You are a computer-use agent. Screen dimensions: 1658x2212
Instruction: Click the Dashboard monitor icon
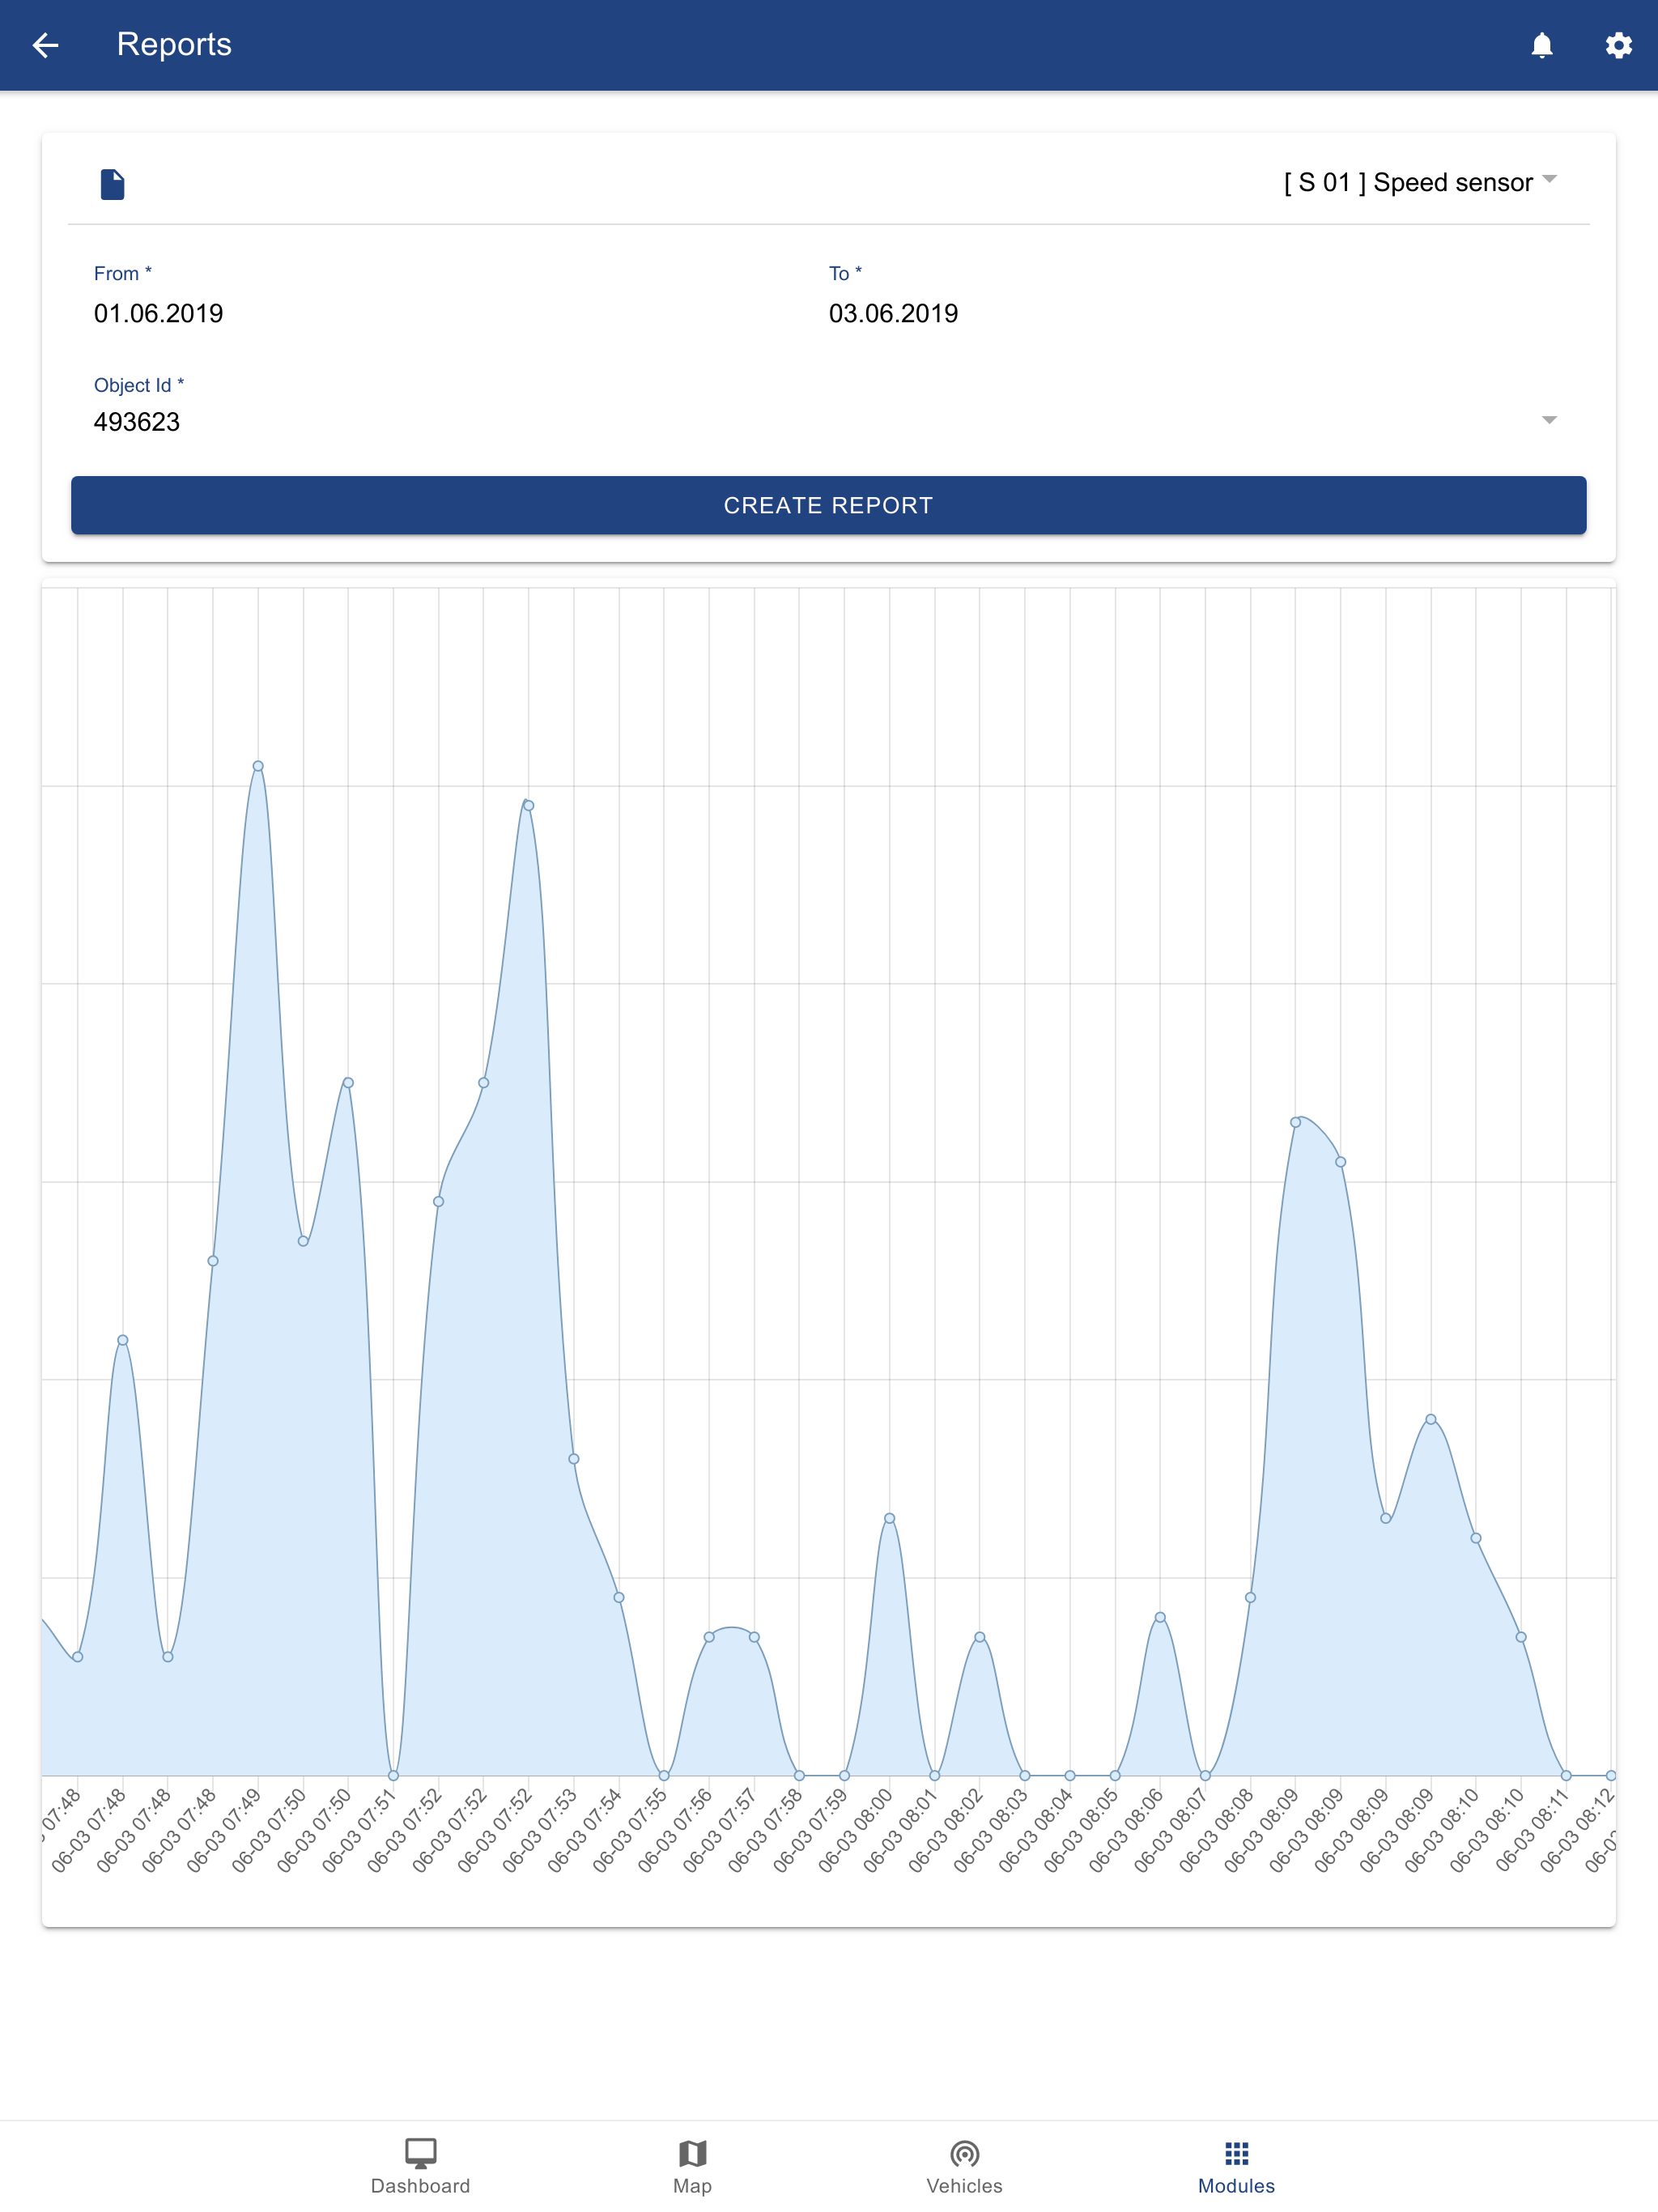[420, 2152]
